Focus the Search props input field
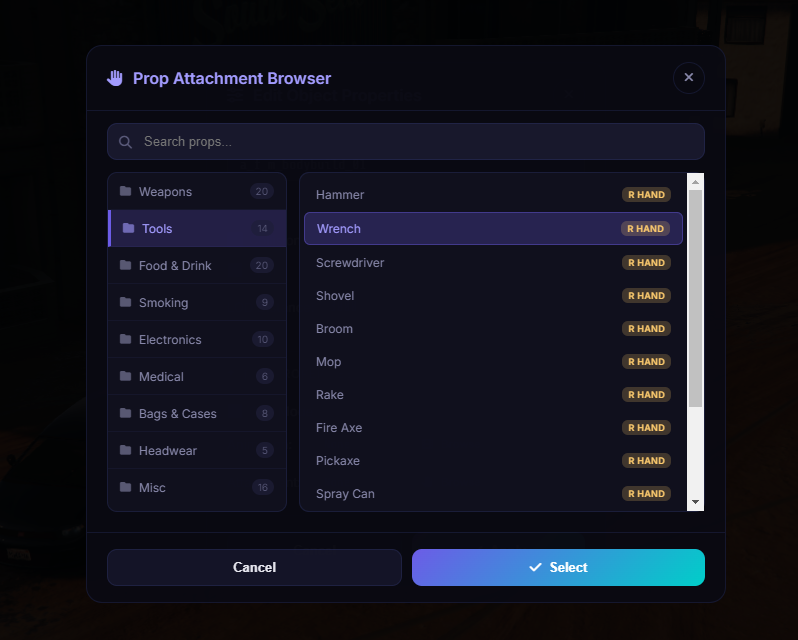 pos(406,141)
